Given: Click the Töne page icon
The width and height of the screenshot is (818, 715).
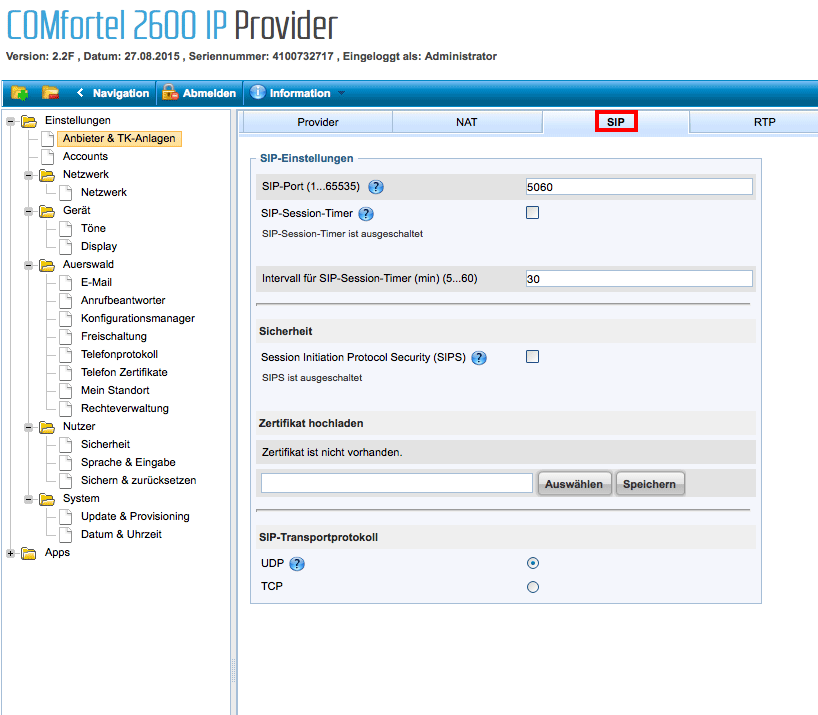Looking at the screenshot, I should tap(66, 228).
